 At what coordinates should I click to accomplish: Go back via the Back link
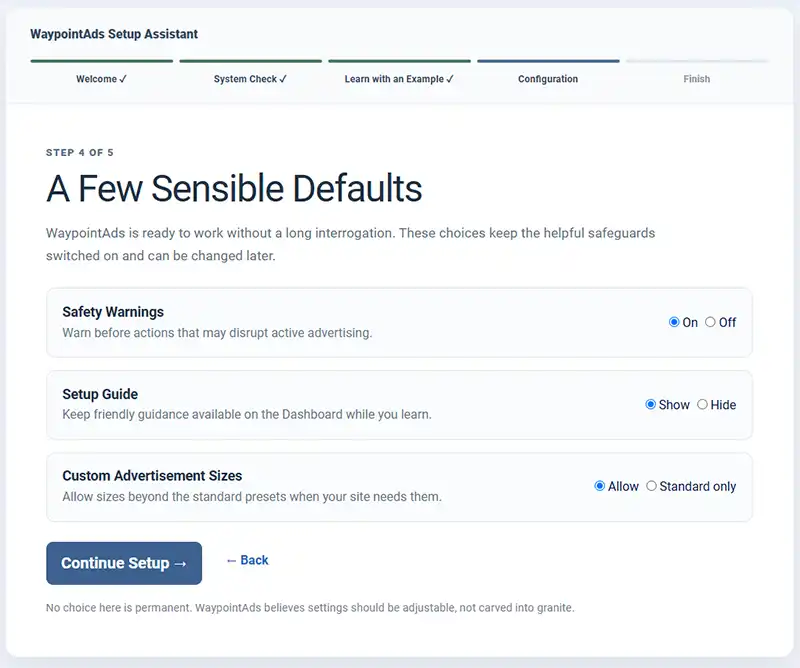(x=247, y=560)
